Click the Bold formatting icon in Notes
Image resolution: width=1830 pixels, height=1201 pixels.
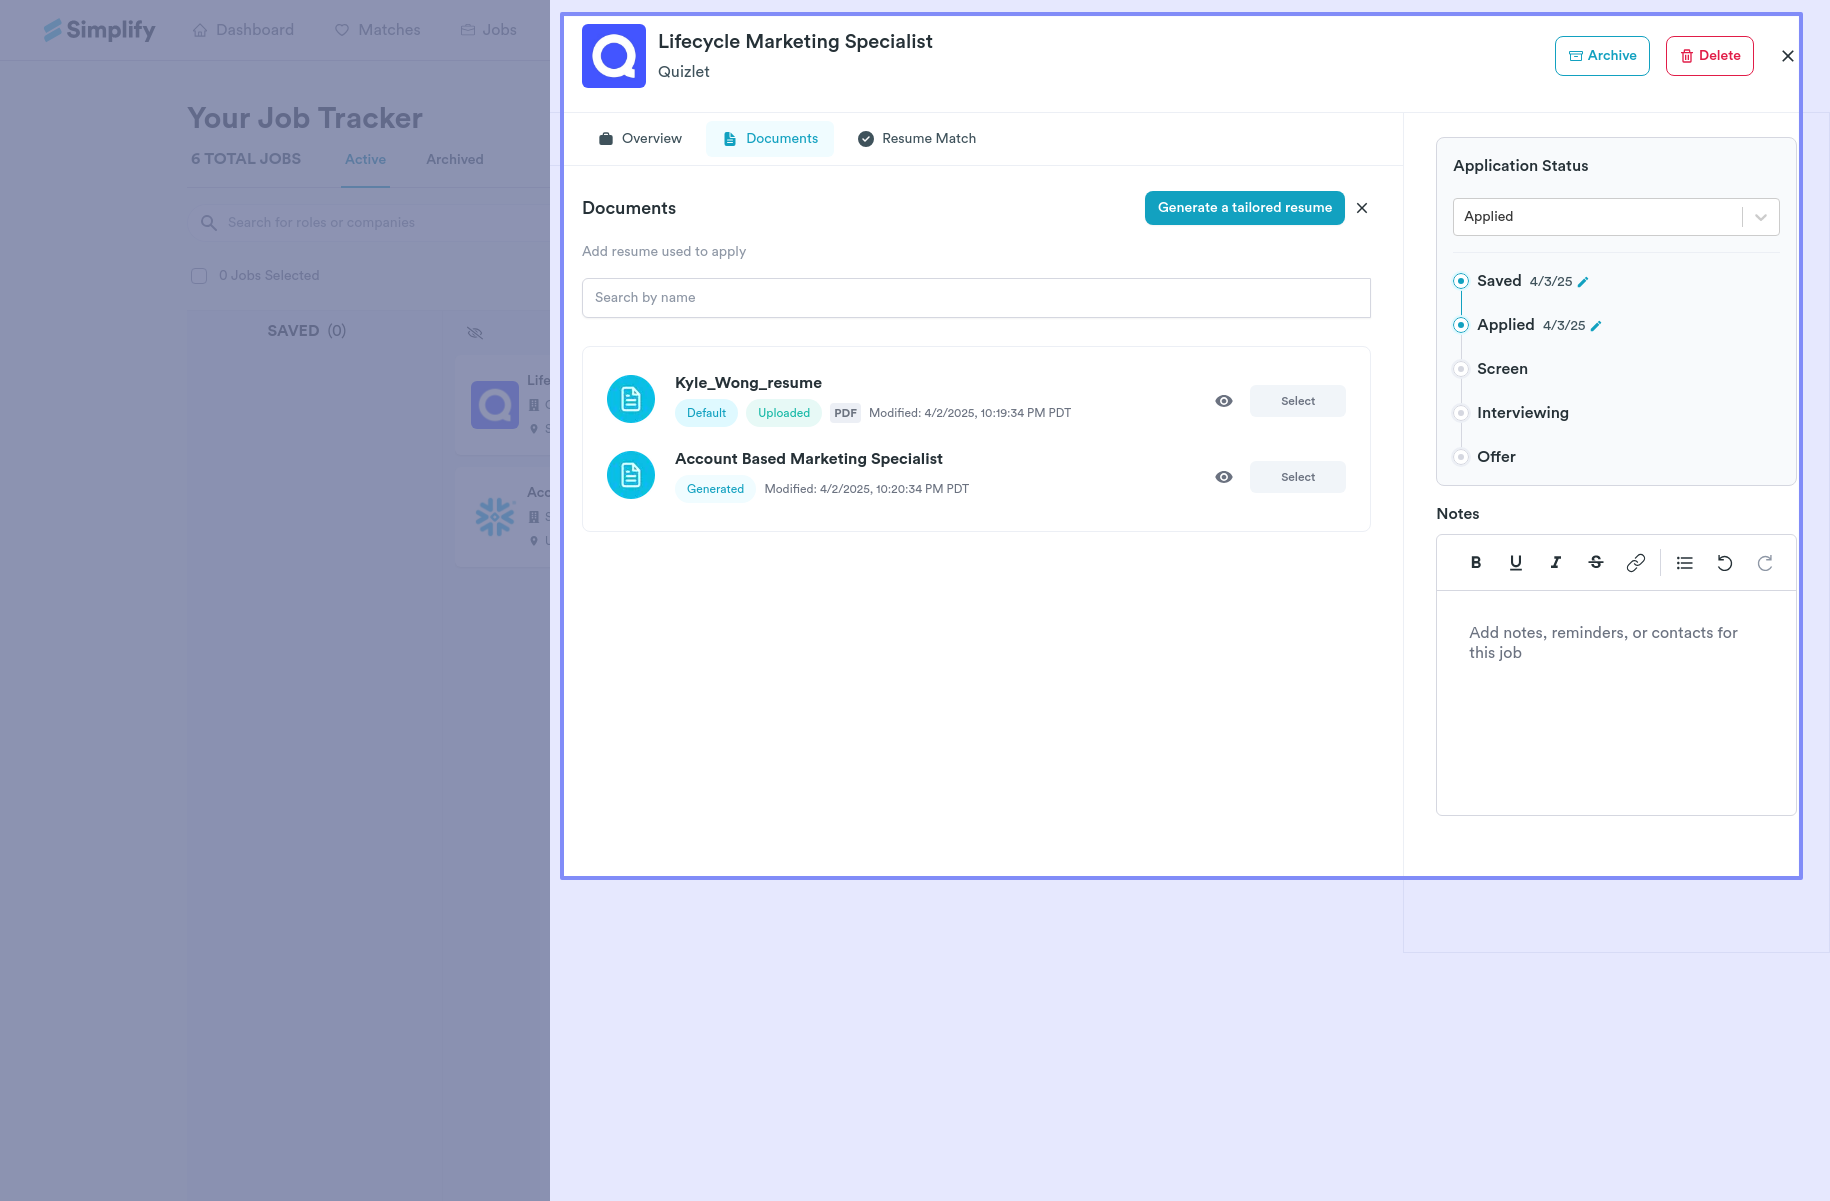[x=1475, y=563]
